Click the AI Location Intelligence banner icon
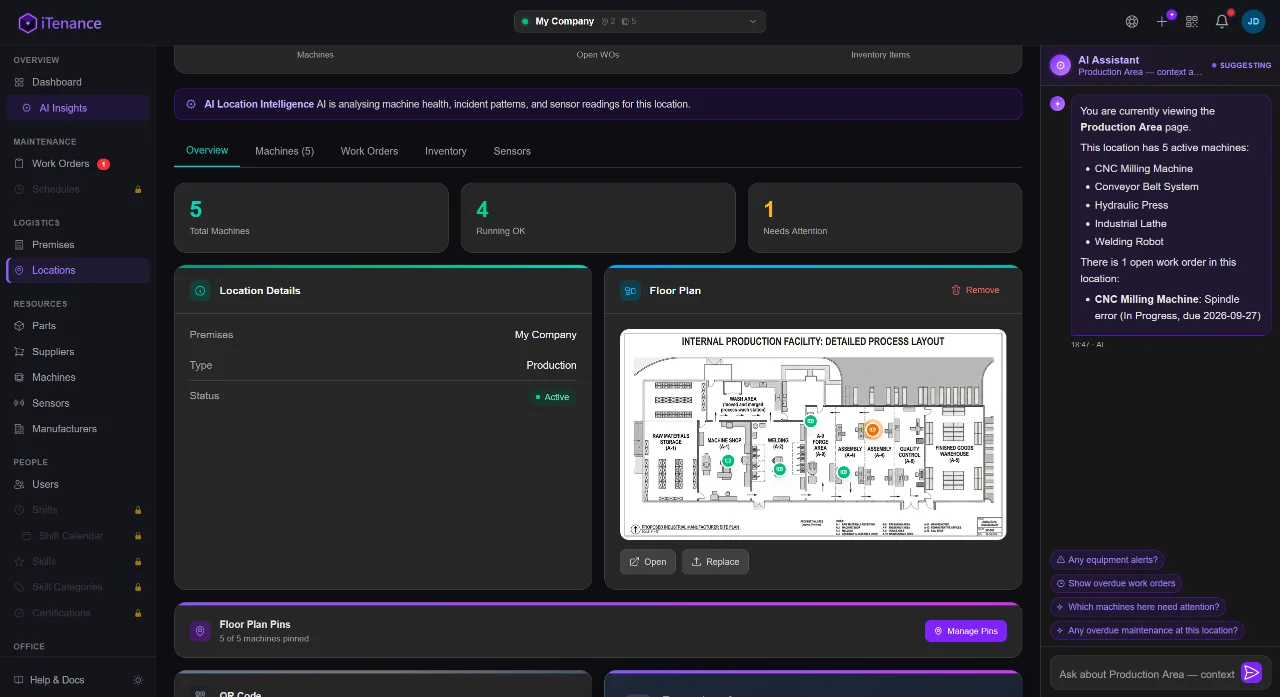This screenshot has height=697, width=1280. point(191,104)
